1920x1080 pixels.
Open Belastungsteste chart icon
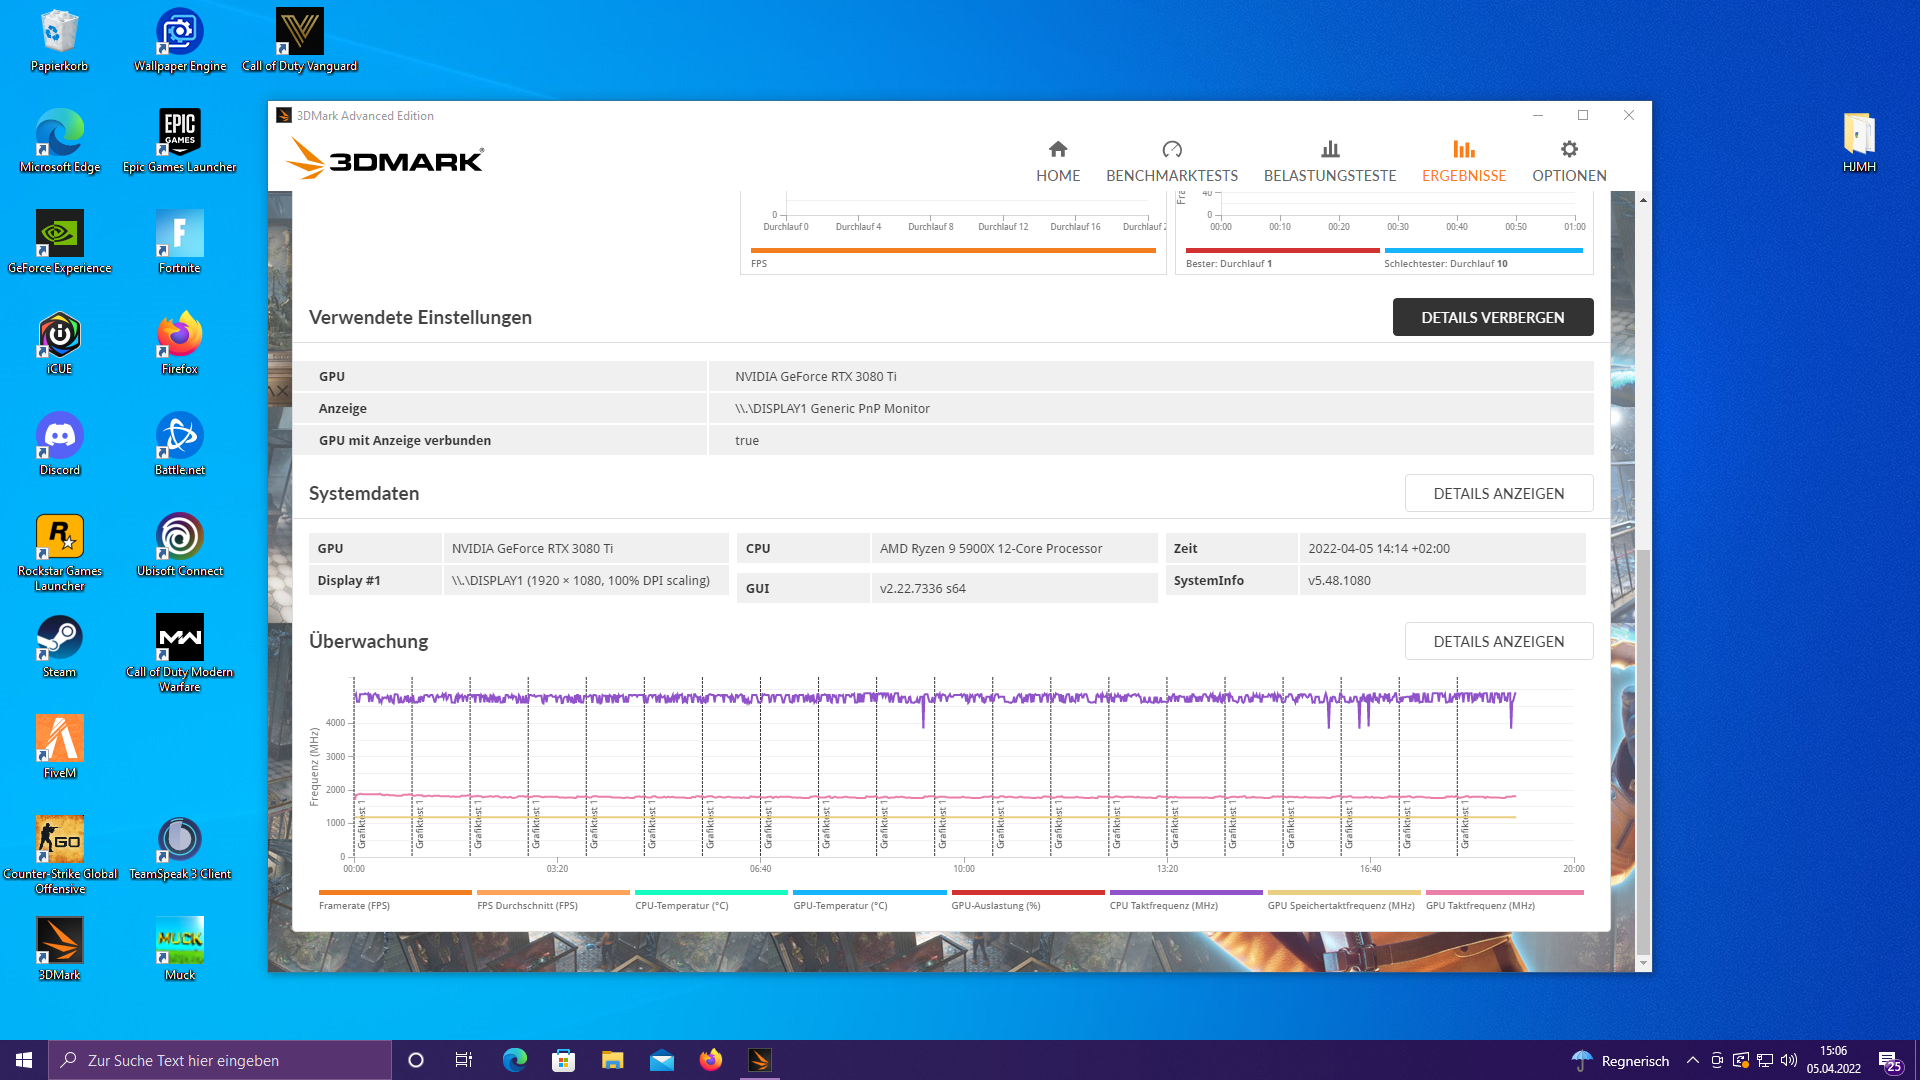(1330, 150)
